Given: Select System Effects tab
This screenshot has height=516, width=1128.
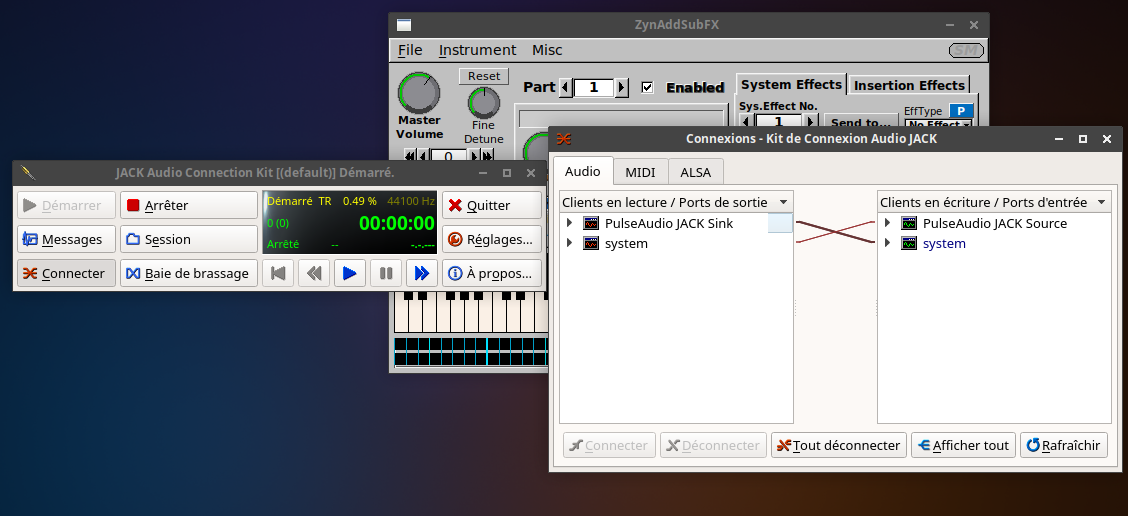Looking at the screenshot, I should tap(791, 84).
